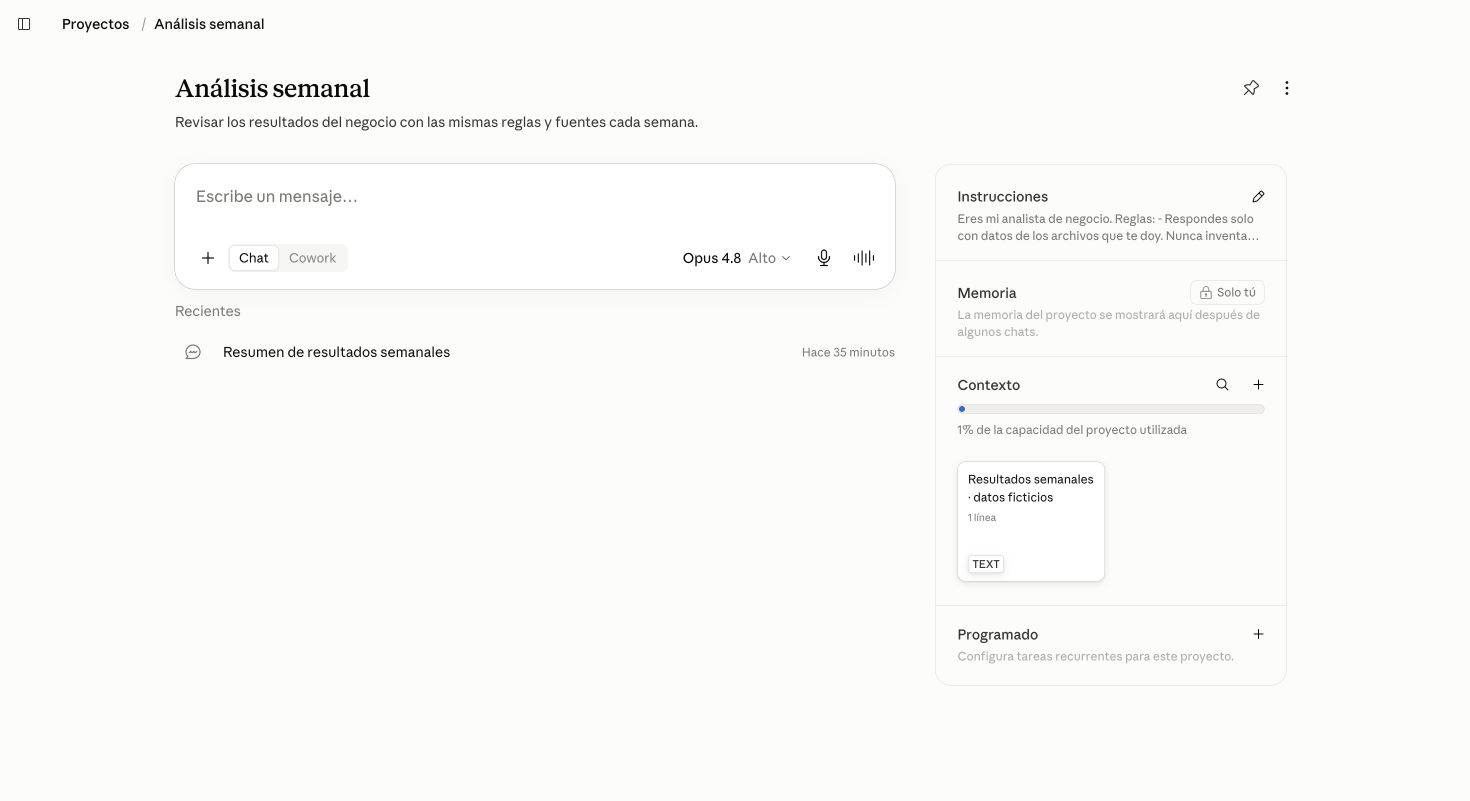Open the project options menu

(1287, 88)
